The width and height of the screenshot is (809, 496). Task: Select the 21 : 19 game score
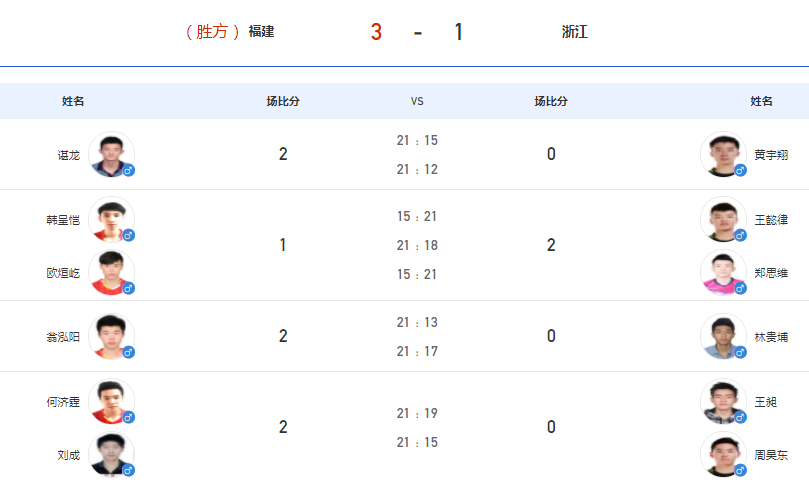pyautogui.click(x=417, y=413)
